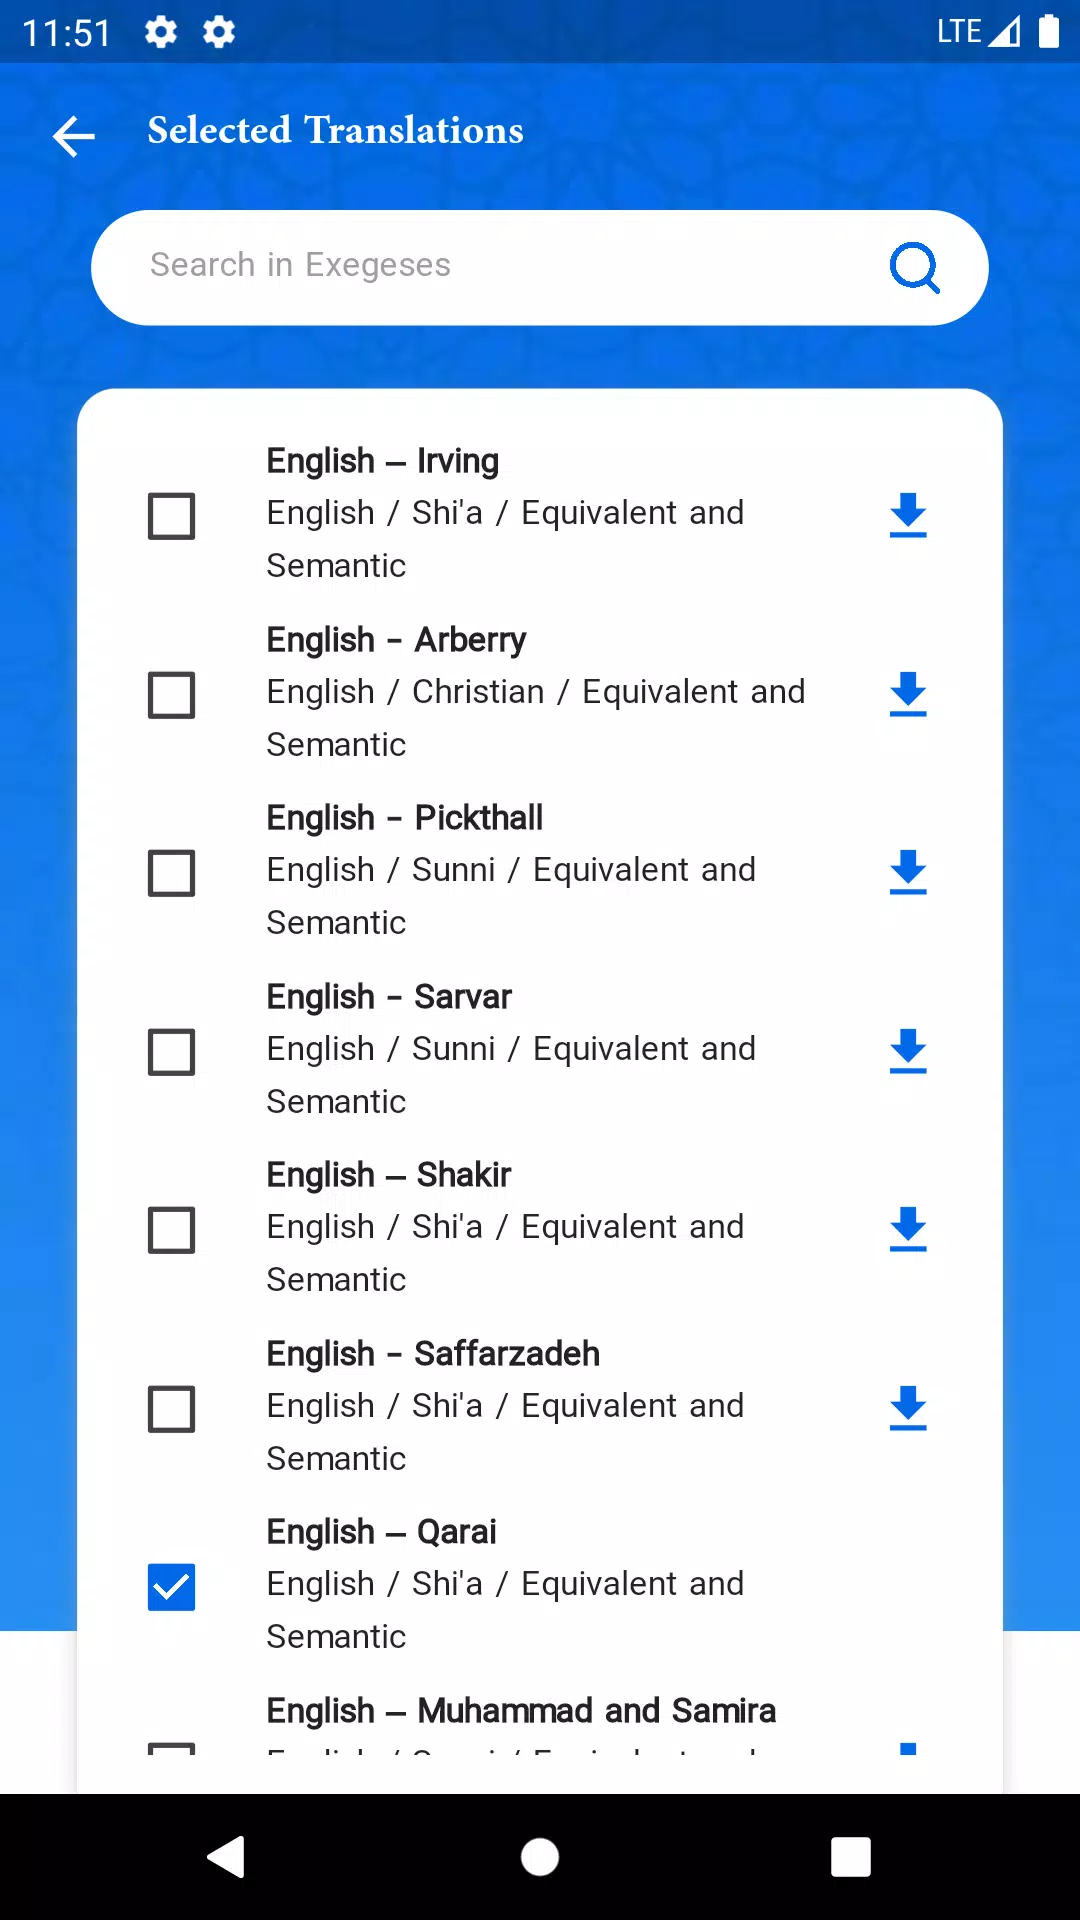The width and height of the screenshot is (1080, 1920).
Task: Select the English Sarvar checkbox
Action: point(171,1052)
